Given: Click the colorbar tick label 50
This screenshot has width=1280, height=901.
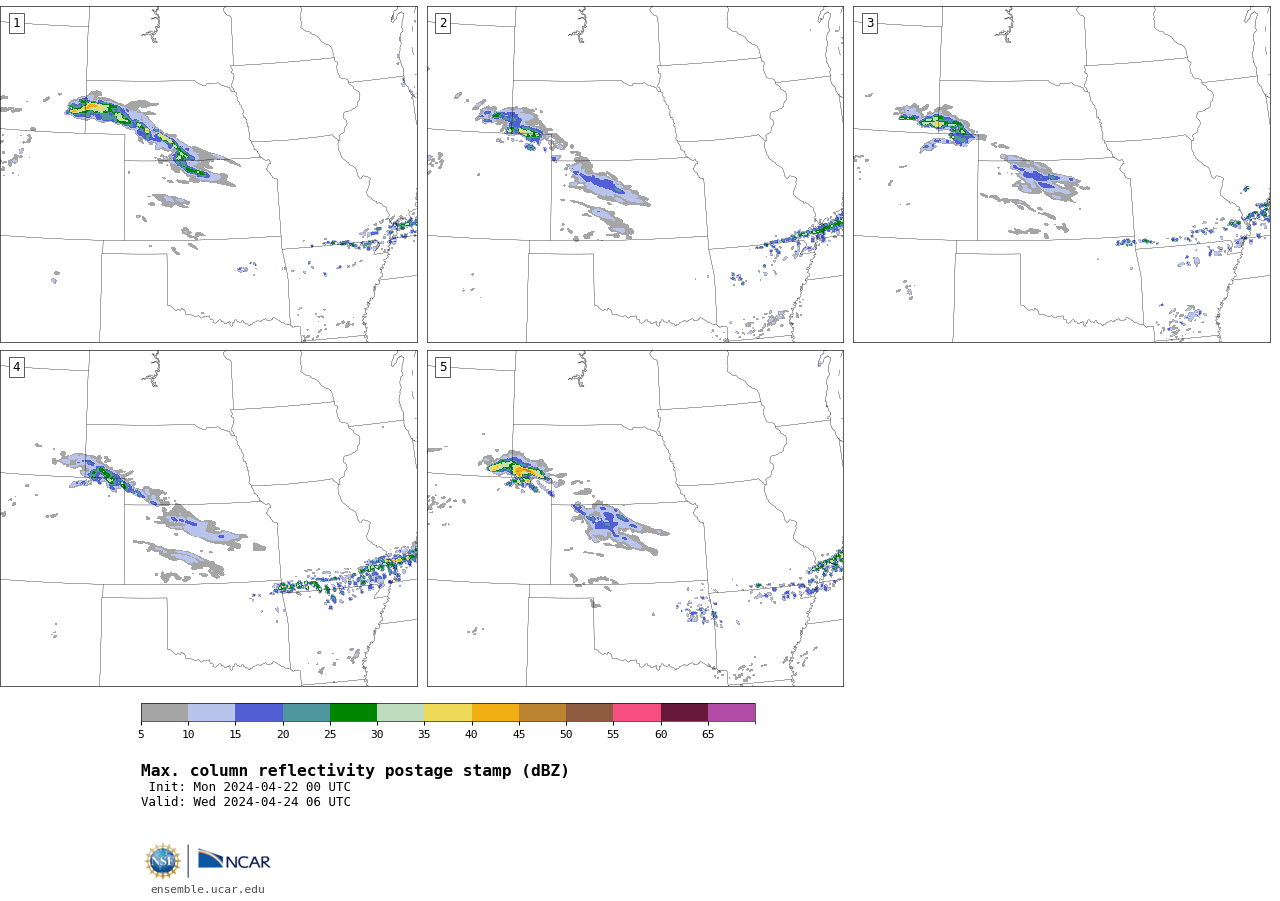Looking at the screenshot, I should click(x=566, y=735).
